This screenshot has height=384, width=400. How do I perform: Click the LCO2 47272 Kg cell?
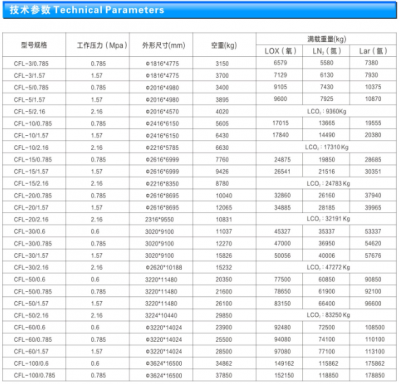coord(327,267)
